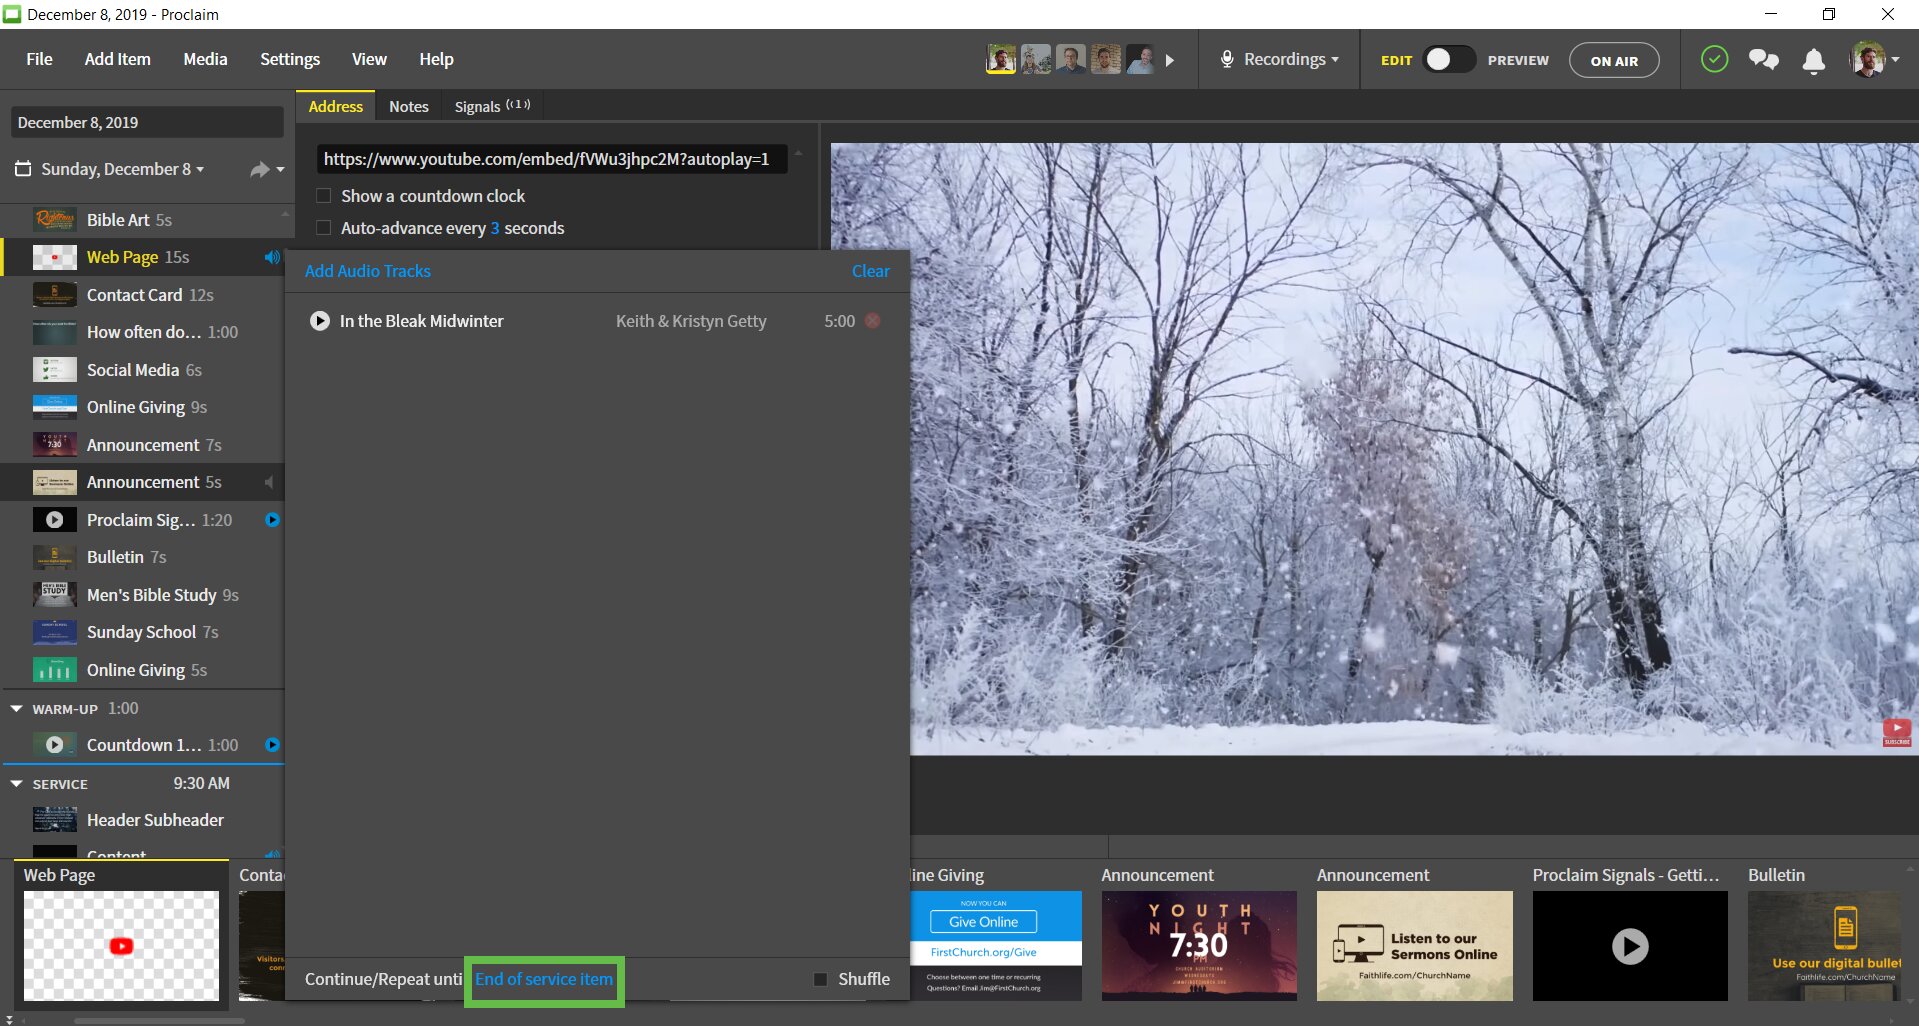
Task: Select the Online Giving 5s item
Action: click(143, 670)
